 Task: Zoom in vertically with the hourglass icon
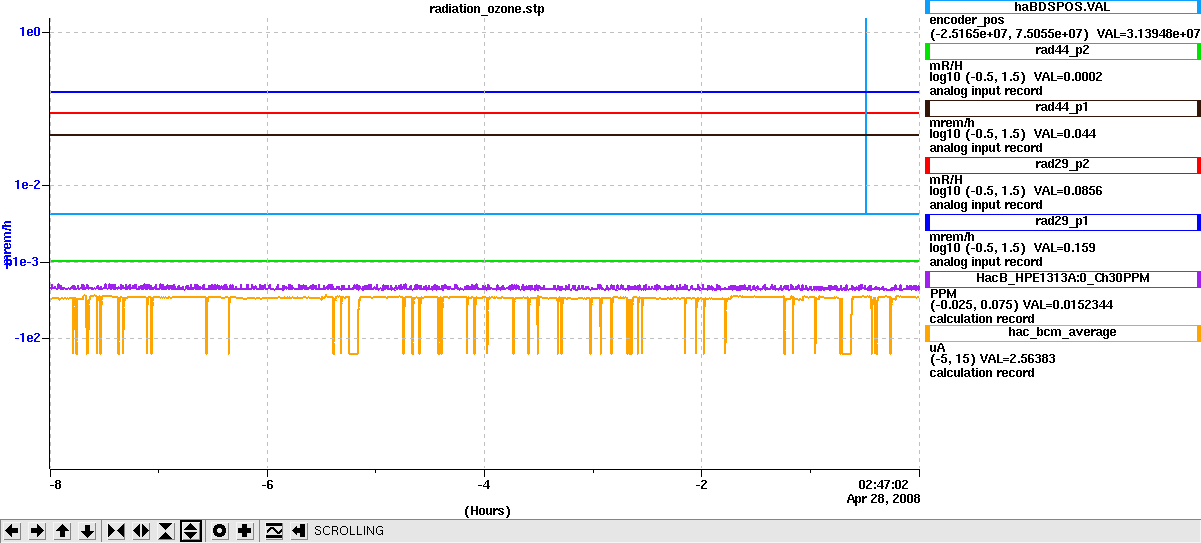tap(166, 531)
